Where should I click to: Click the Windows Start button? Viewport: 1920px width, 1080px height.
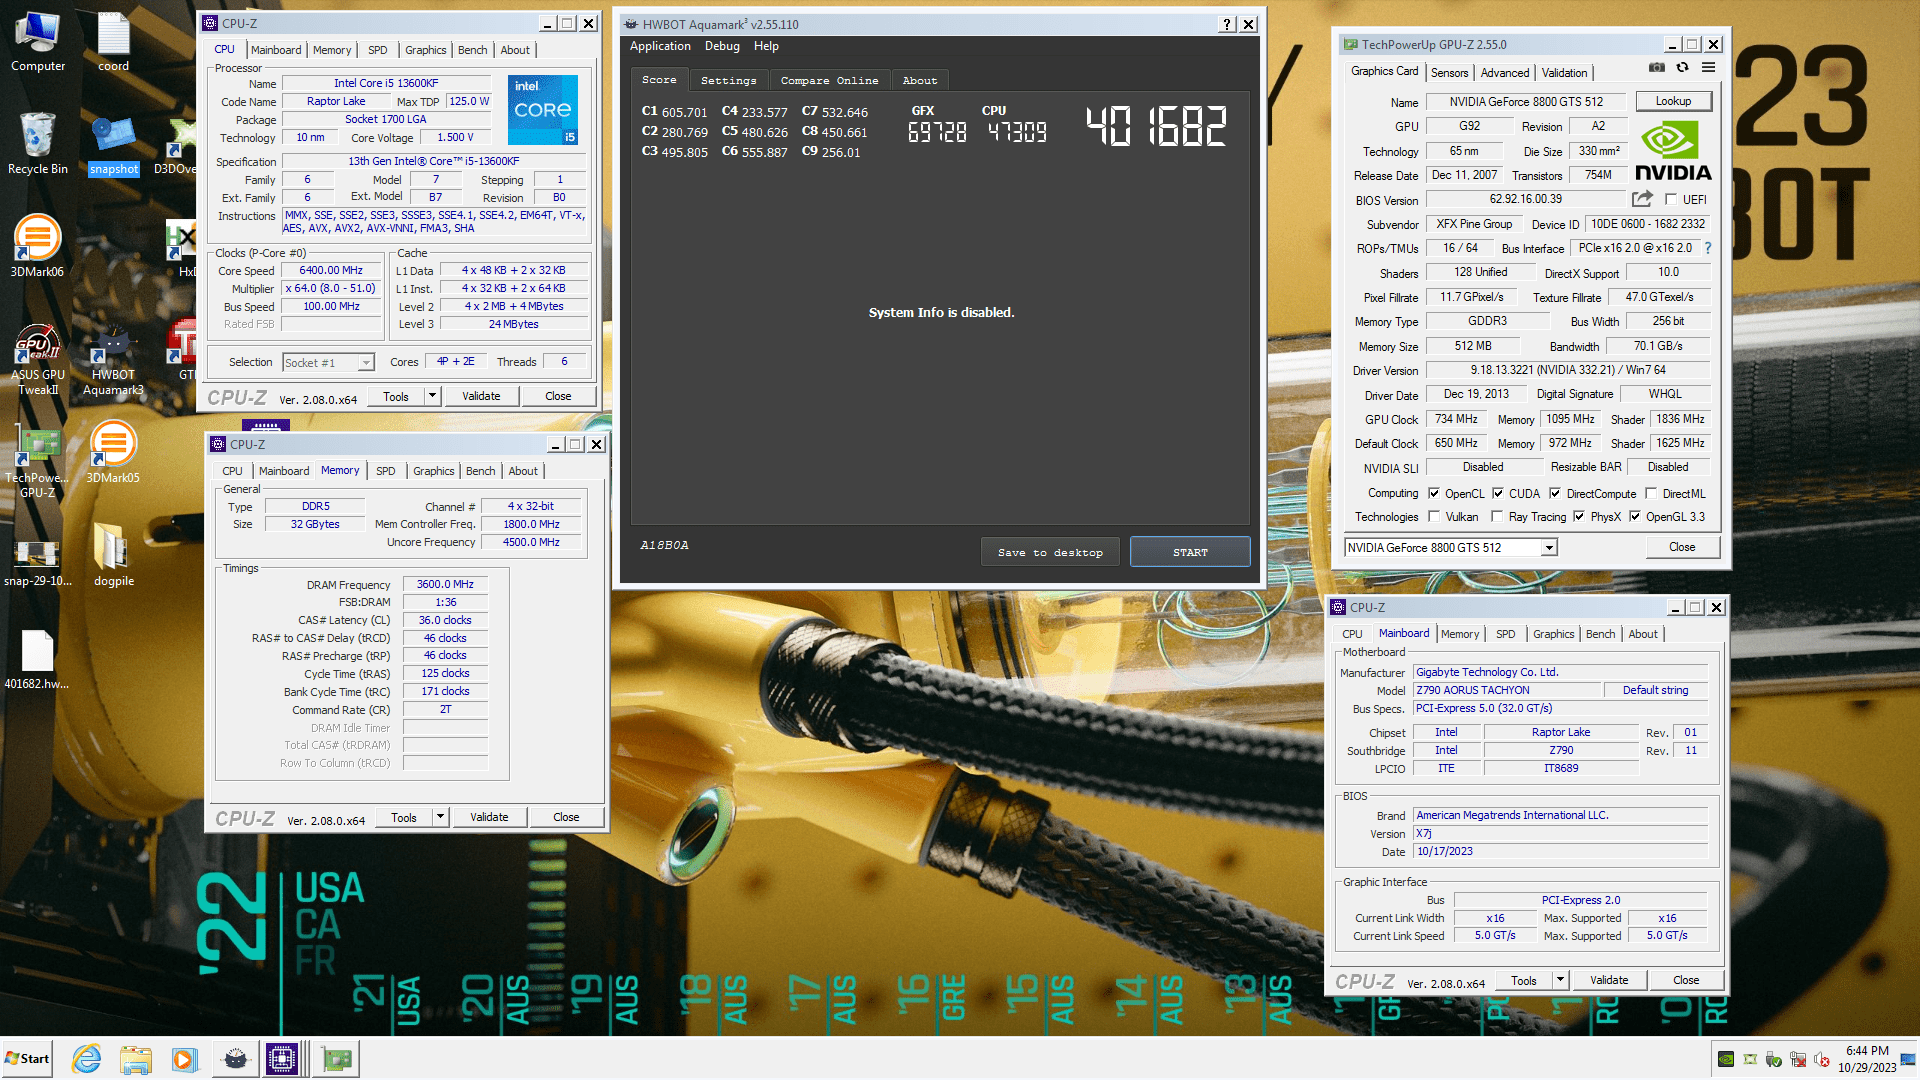tap(27, 1058)
